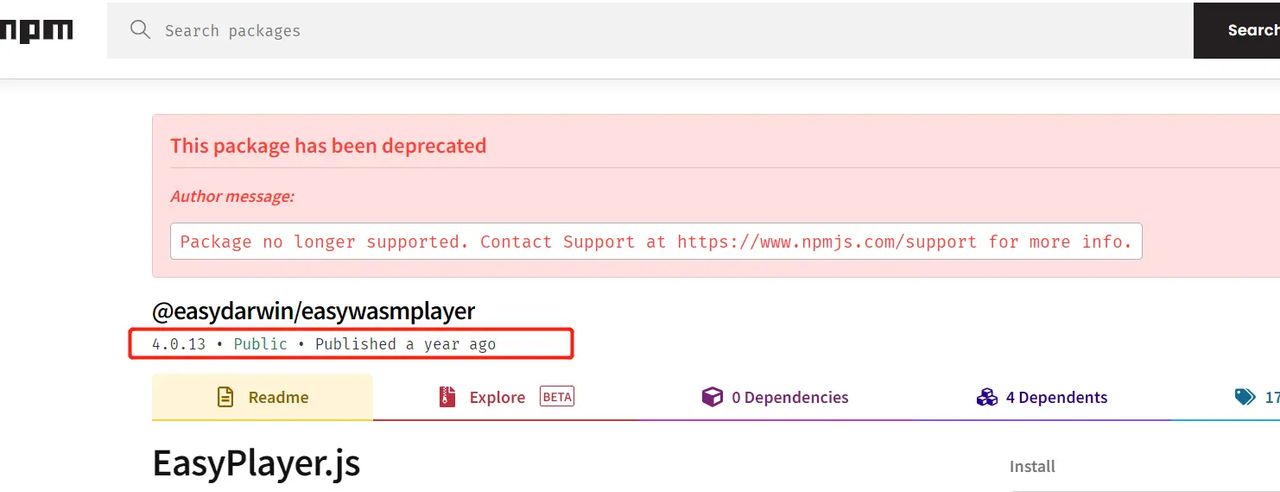Click the BETA badge beside Explore

[x=557, y=397]
